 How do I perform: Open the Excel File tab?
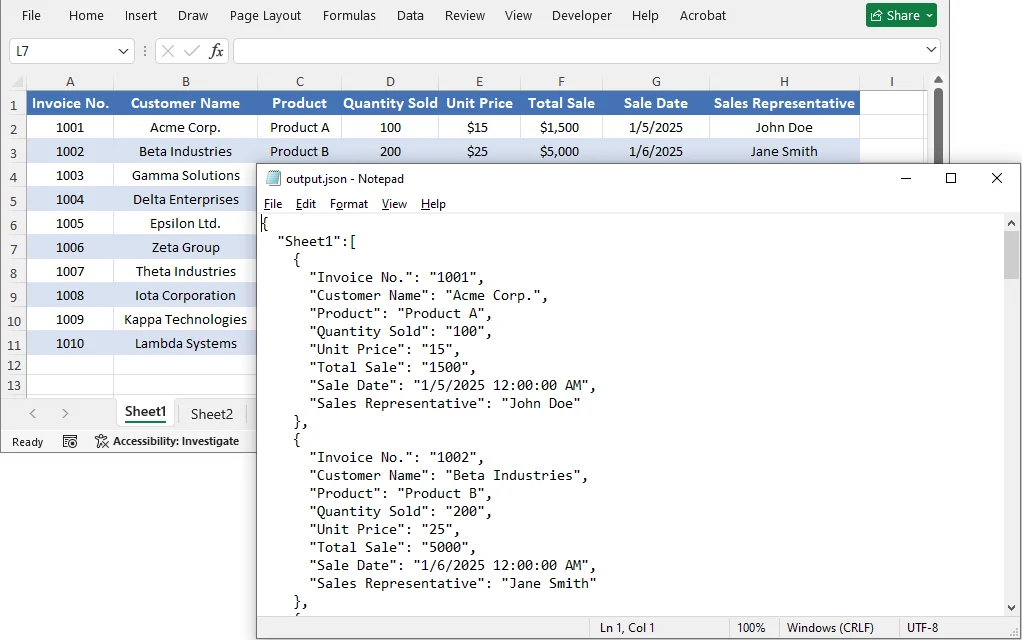pyautogui.click(x=31, y=16)
